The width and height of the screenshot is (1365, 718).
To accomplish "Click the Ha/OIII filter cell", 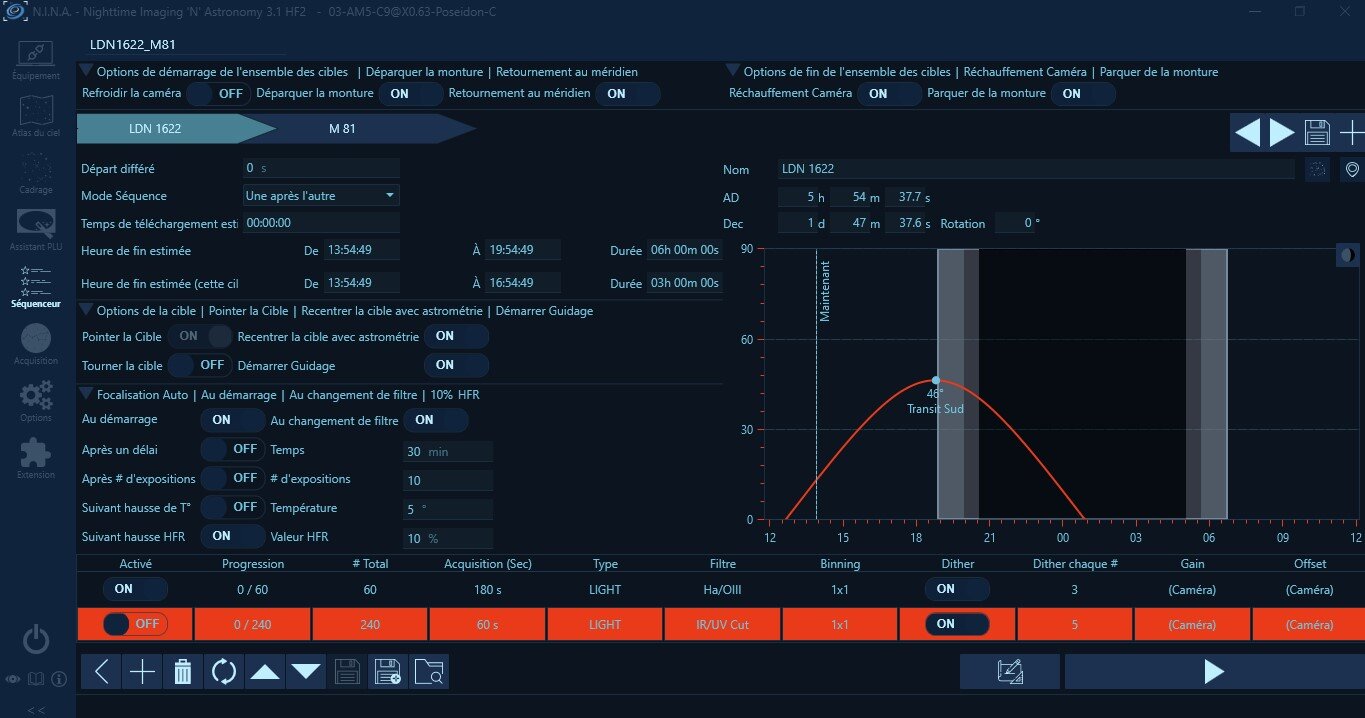I will tap(723, 590).
